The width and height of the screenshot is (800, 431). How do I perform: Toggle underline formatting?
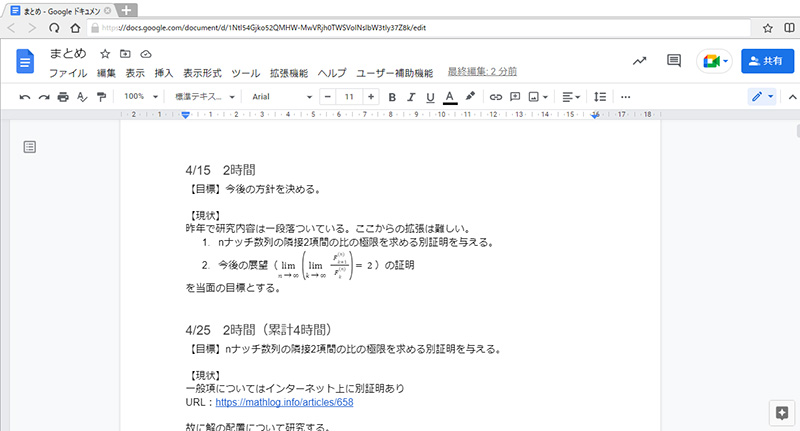430,97
